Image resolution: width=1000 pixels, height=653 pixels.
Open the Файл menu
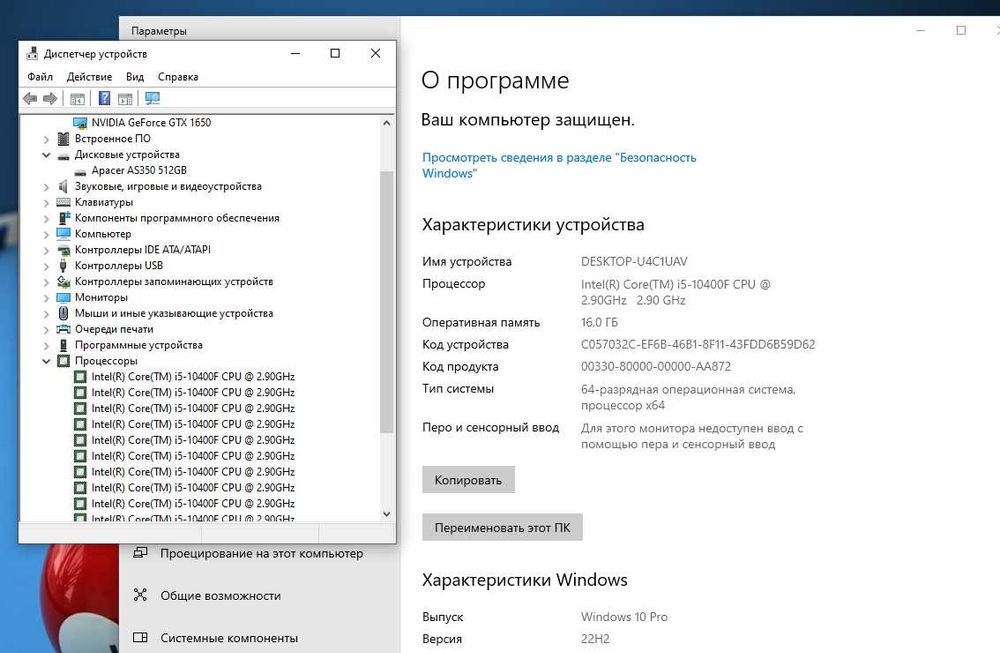40,77
